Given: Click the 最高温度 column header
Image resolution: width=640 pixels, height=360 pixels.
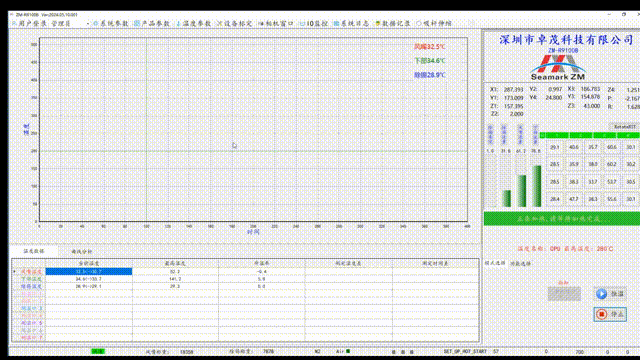Looking at the screenshot, I should click(x=175, y=264).
